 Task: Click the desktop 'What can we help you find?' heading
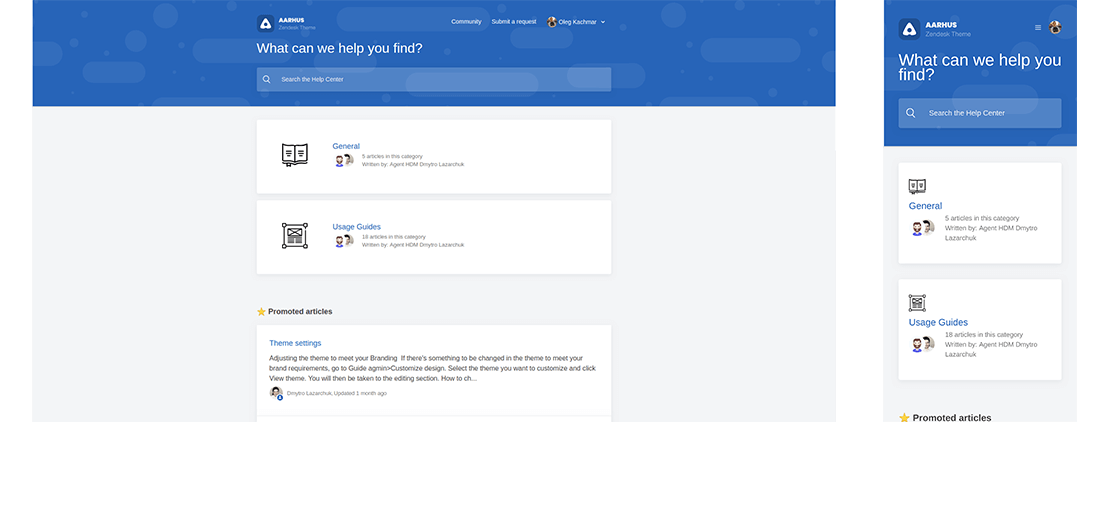340,49
